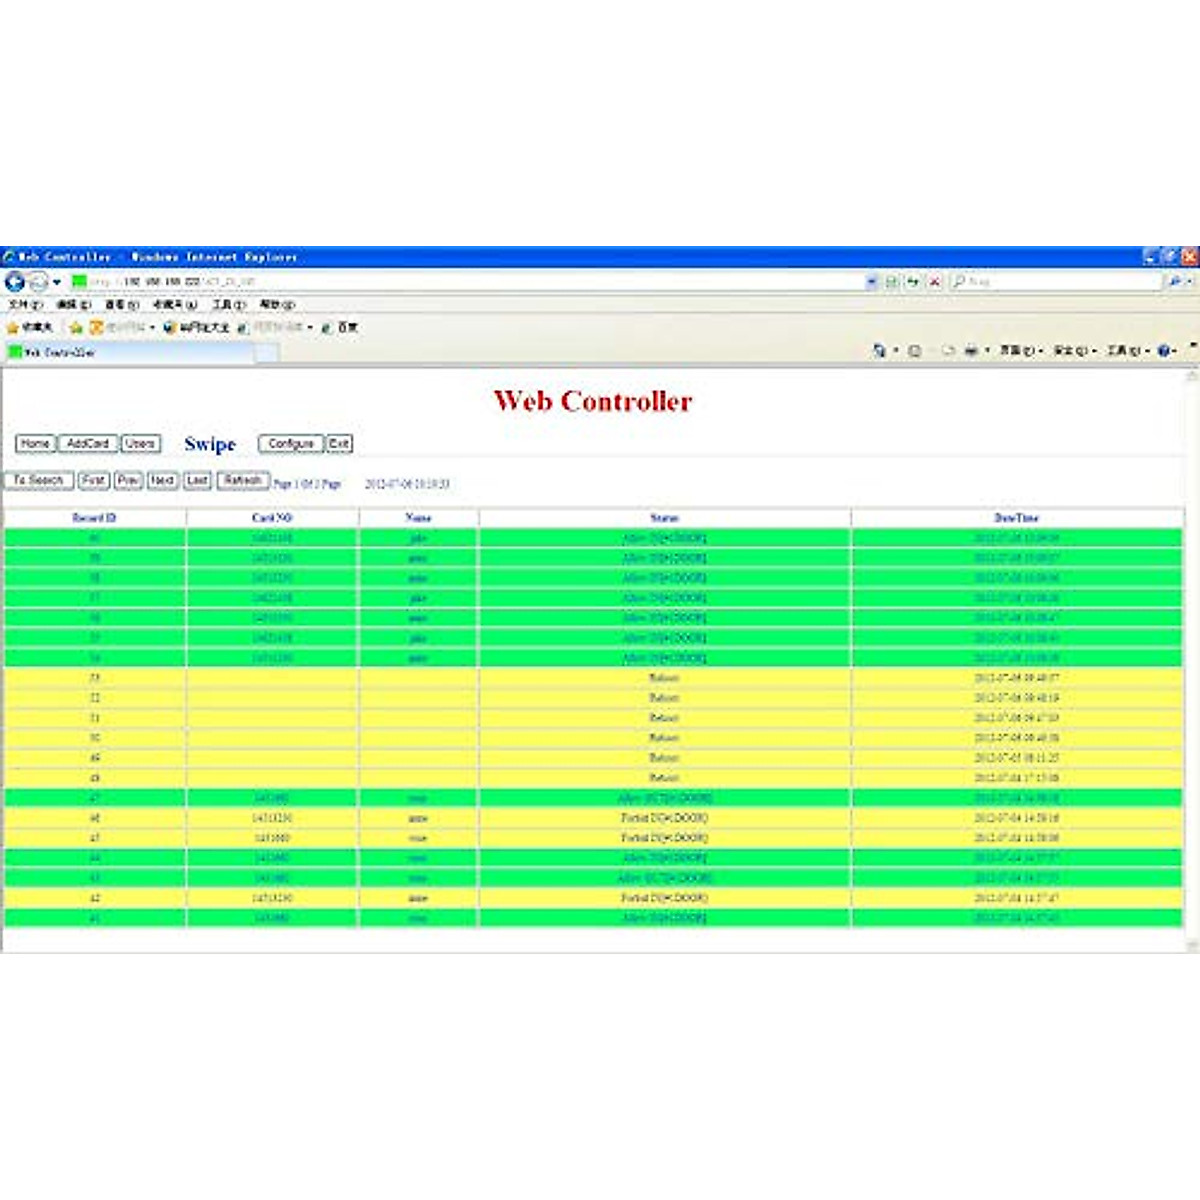
Task: Open the recent pages dropdown arrow
Action: [x=56, y=282]
